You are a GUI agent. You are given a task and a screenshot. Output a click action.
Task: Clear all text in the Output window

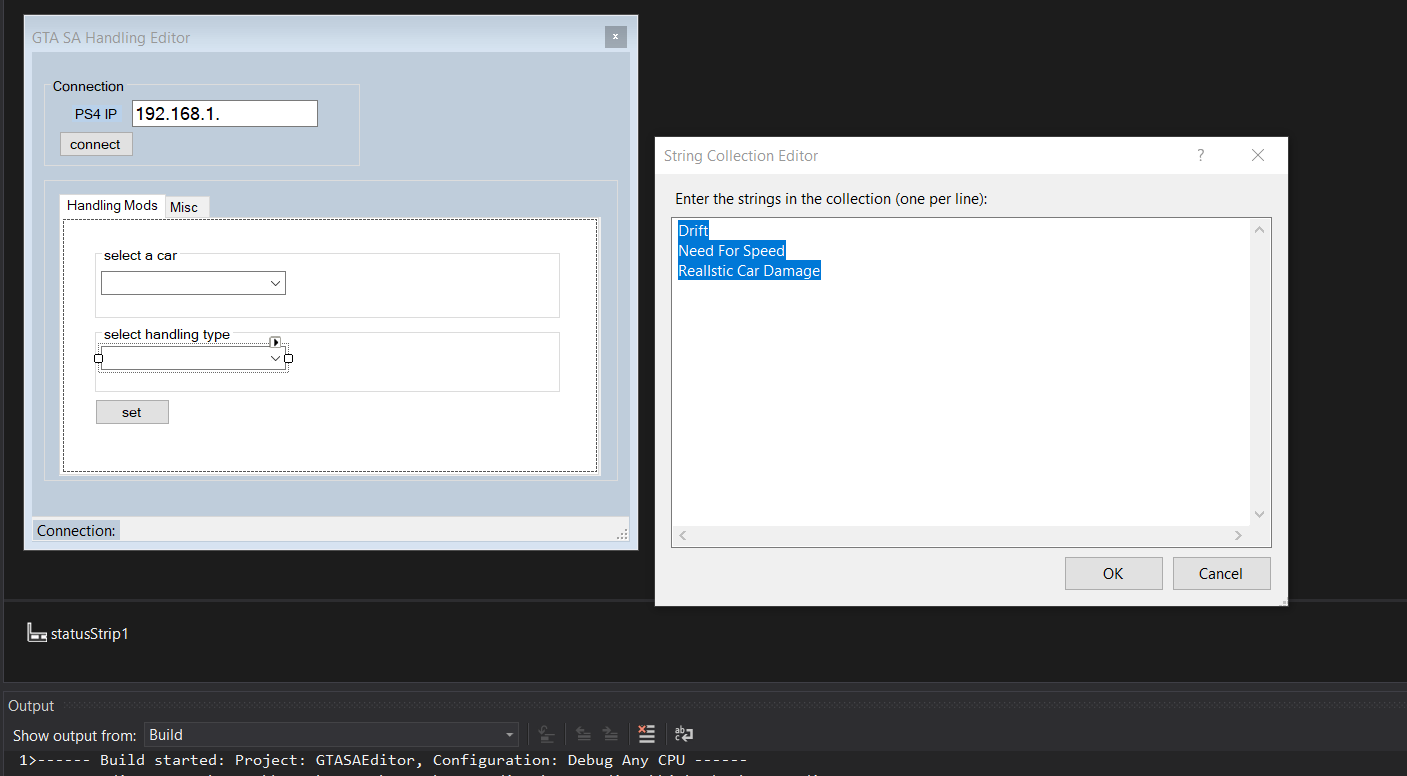pyautogui.click(x=646, y=734)
